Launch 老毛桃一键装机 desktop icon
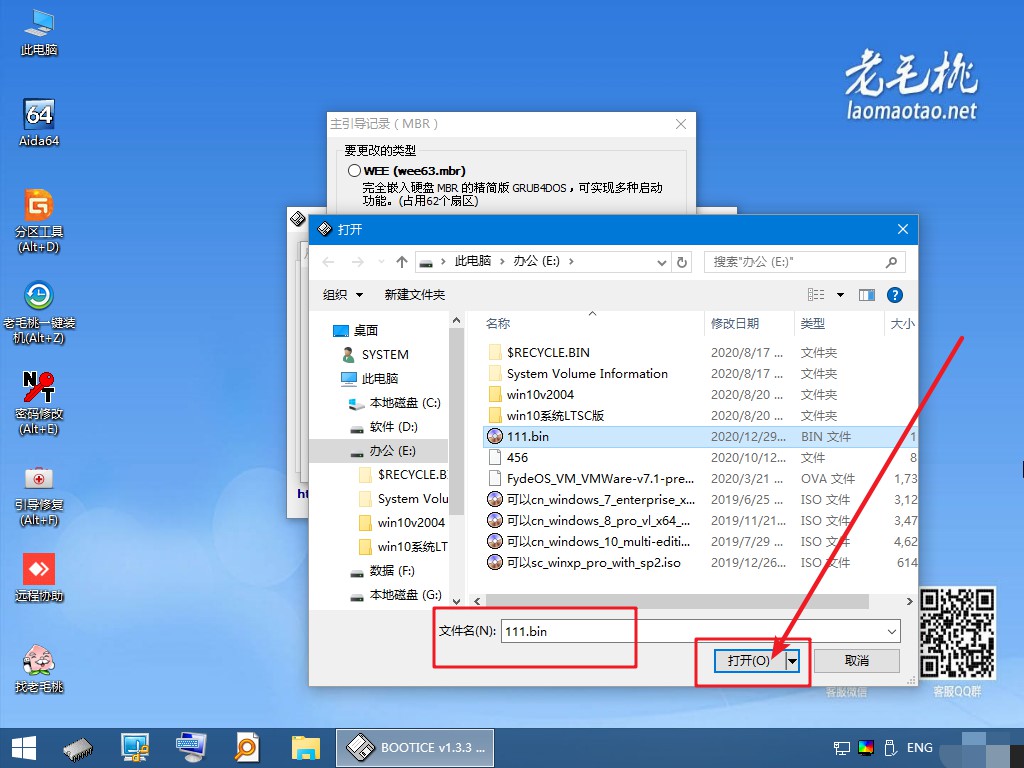1024x768 pixels. 39,312
